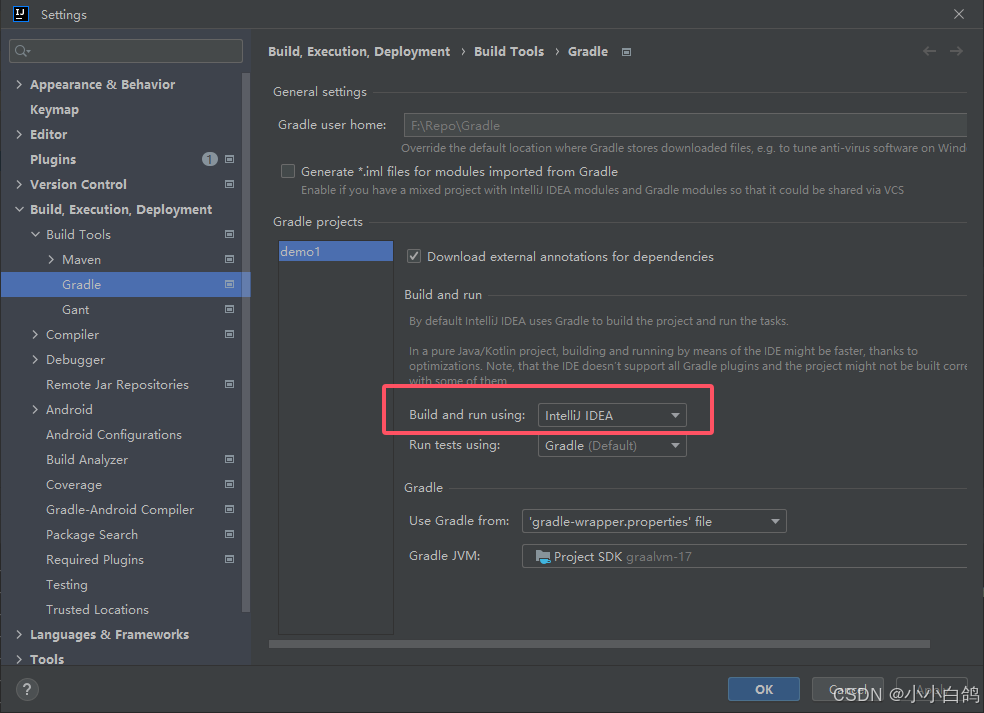Expand Languages & Frameworks section
The height and width of the screenshot is (713, 984).
(19, 635)
